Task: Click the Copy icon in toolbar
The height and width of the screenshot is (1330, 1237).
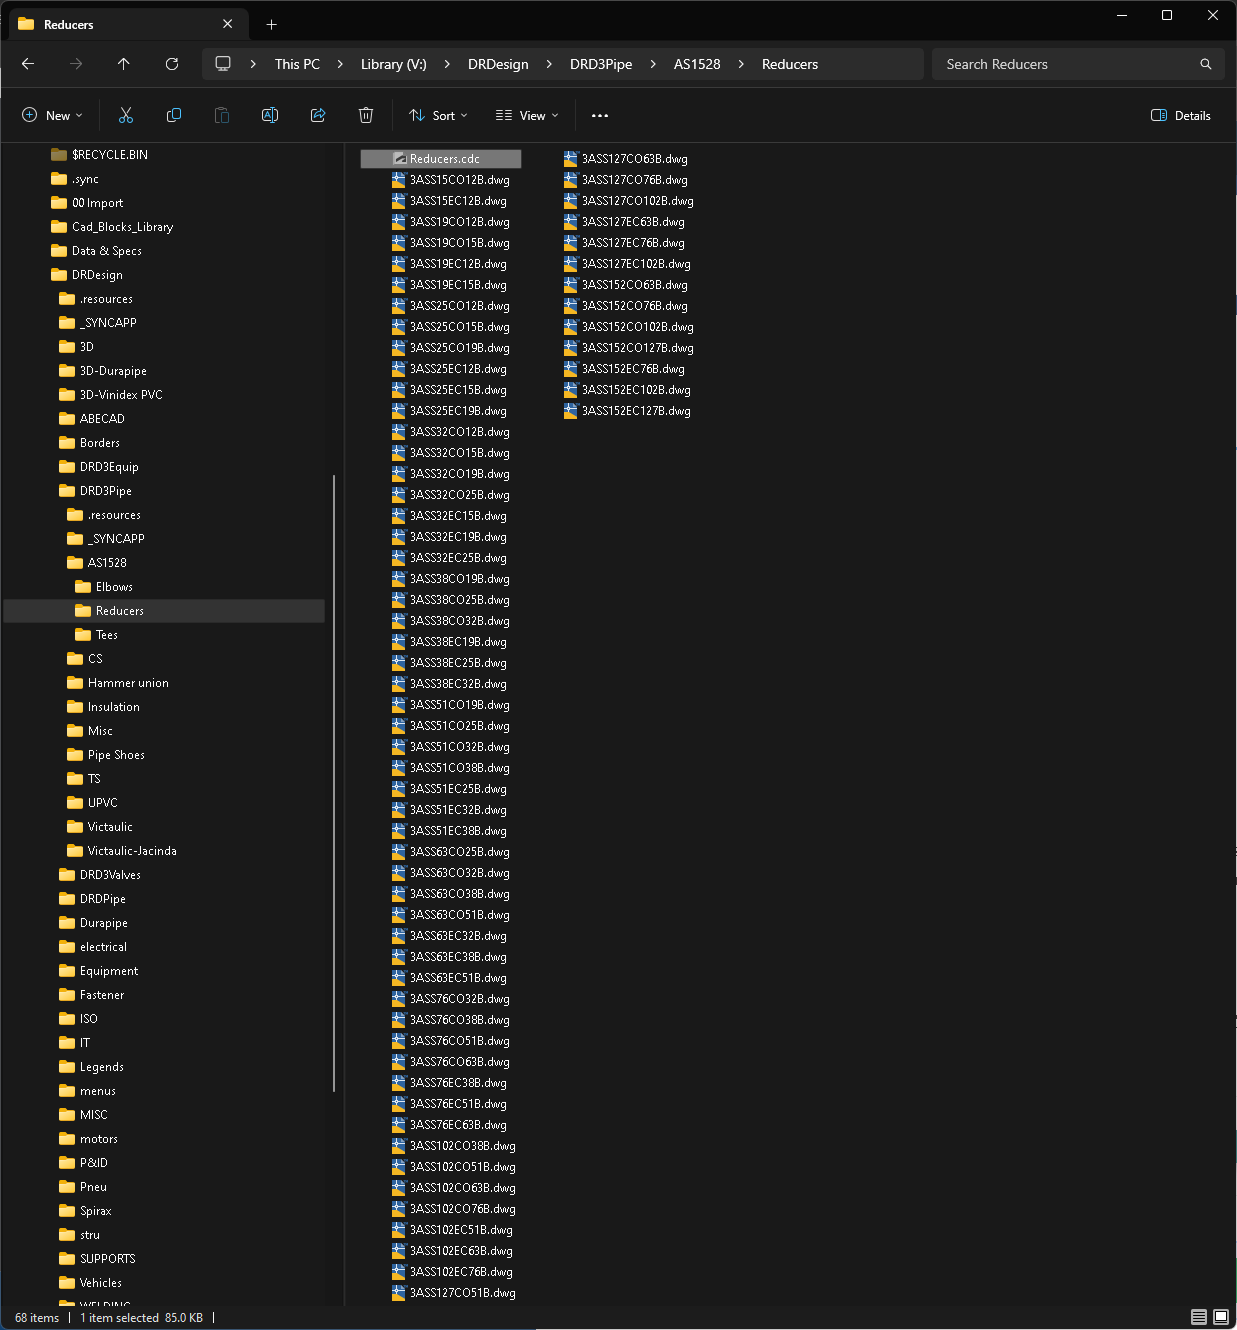Action: click(174, 116)
